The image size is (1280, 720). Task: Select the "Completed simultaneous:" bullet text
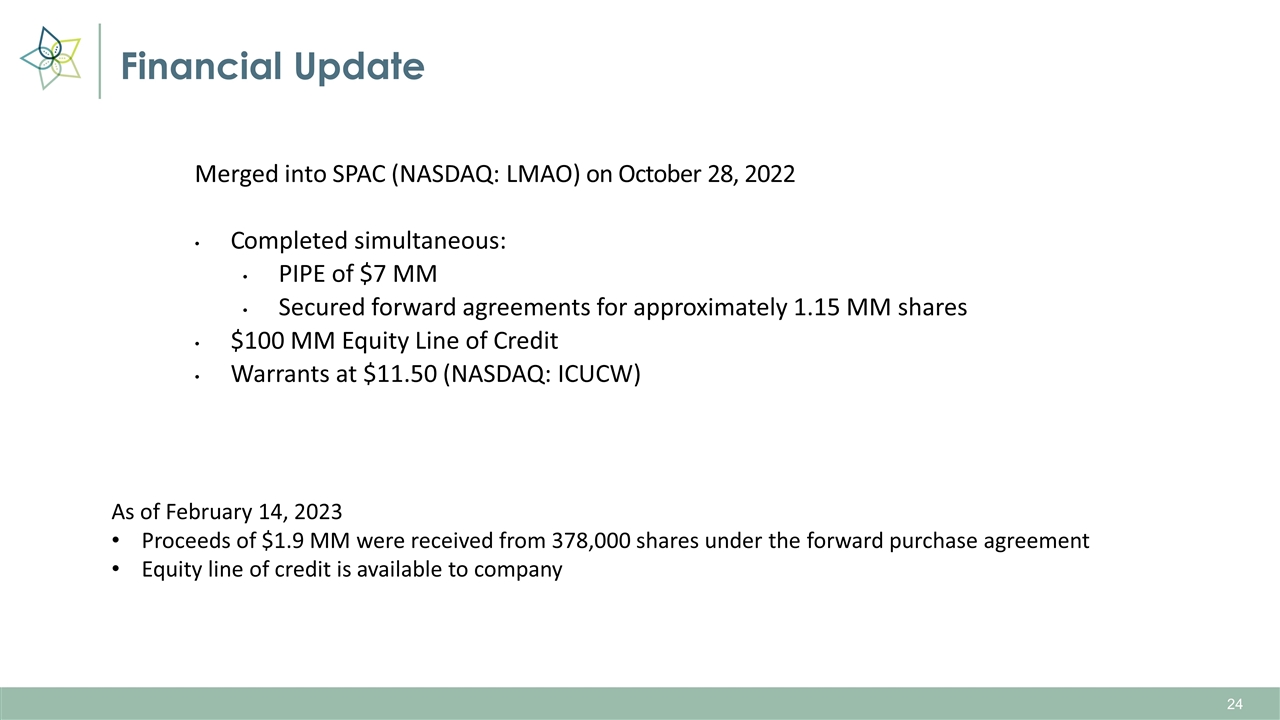[368, 241]
